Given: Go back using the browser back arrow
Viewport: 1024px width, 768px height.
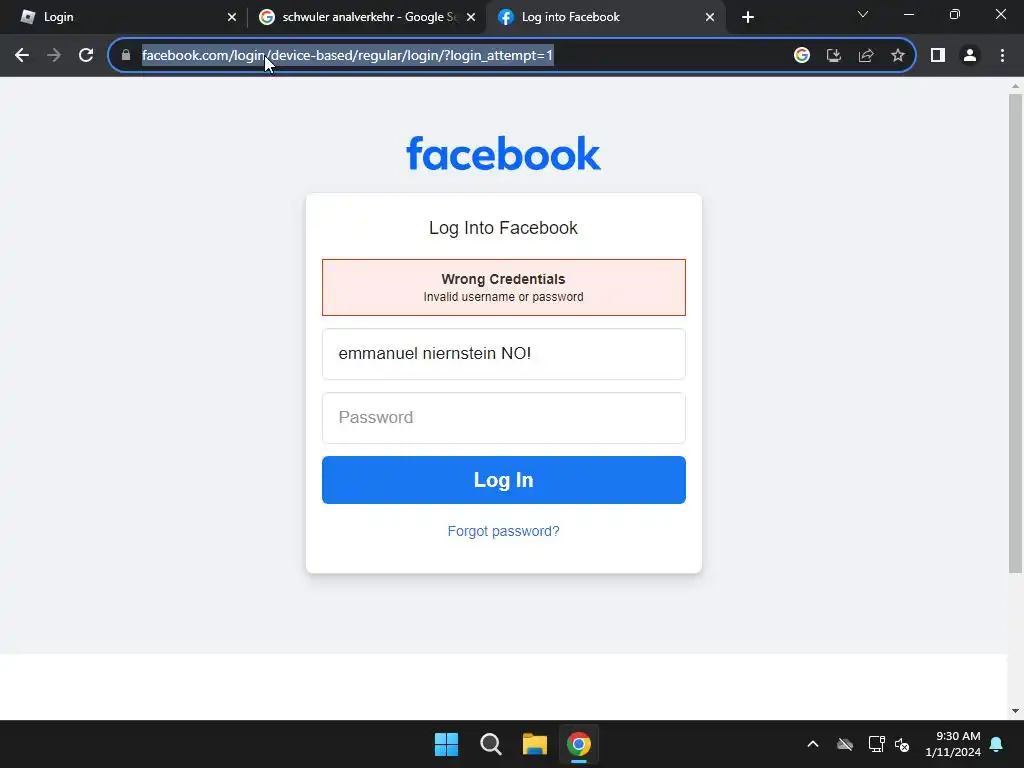Looking at the screenshot, I should pos(22,56).
